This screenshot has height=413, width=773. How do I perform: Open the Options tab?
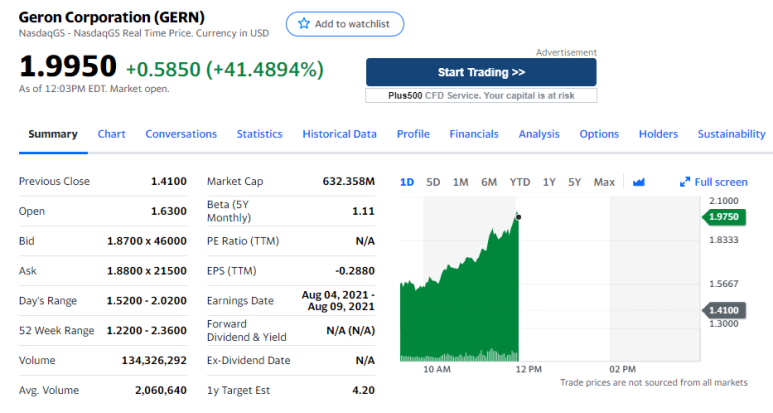click(599, 134)
